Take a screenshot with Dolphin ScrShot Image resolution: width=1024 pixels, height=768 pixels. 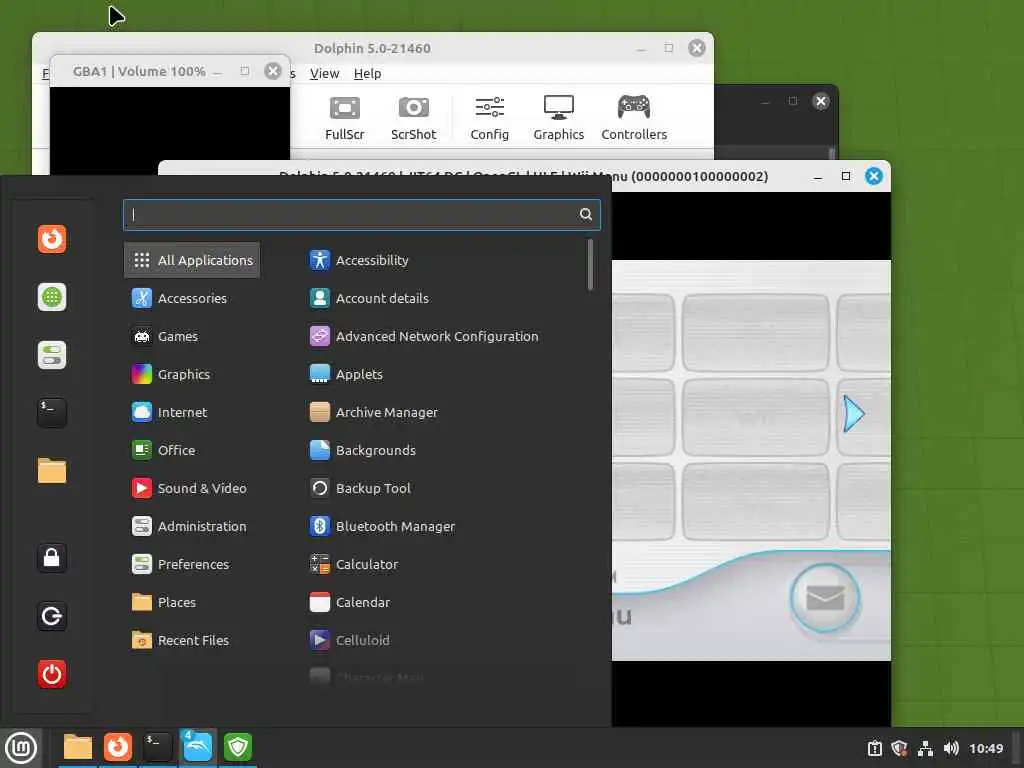[413, 118]
